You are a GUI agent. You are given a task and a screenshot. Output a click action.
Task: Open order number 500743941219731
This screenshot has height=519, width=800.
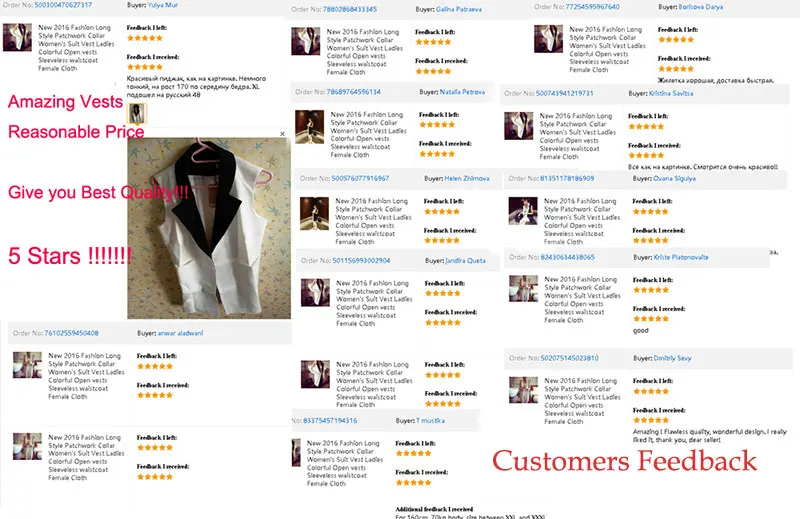(564, 93)
